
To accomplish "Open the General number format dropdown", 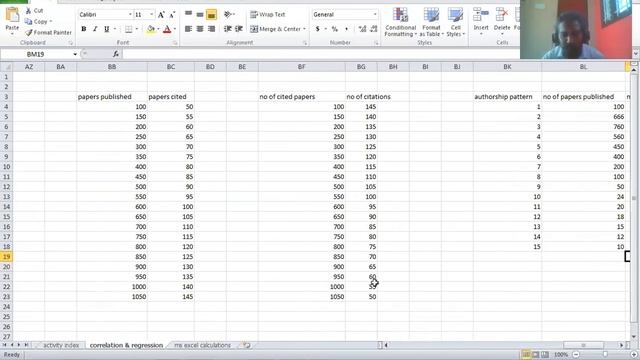I will [375, 15].
